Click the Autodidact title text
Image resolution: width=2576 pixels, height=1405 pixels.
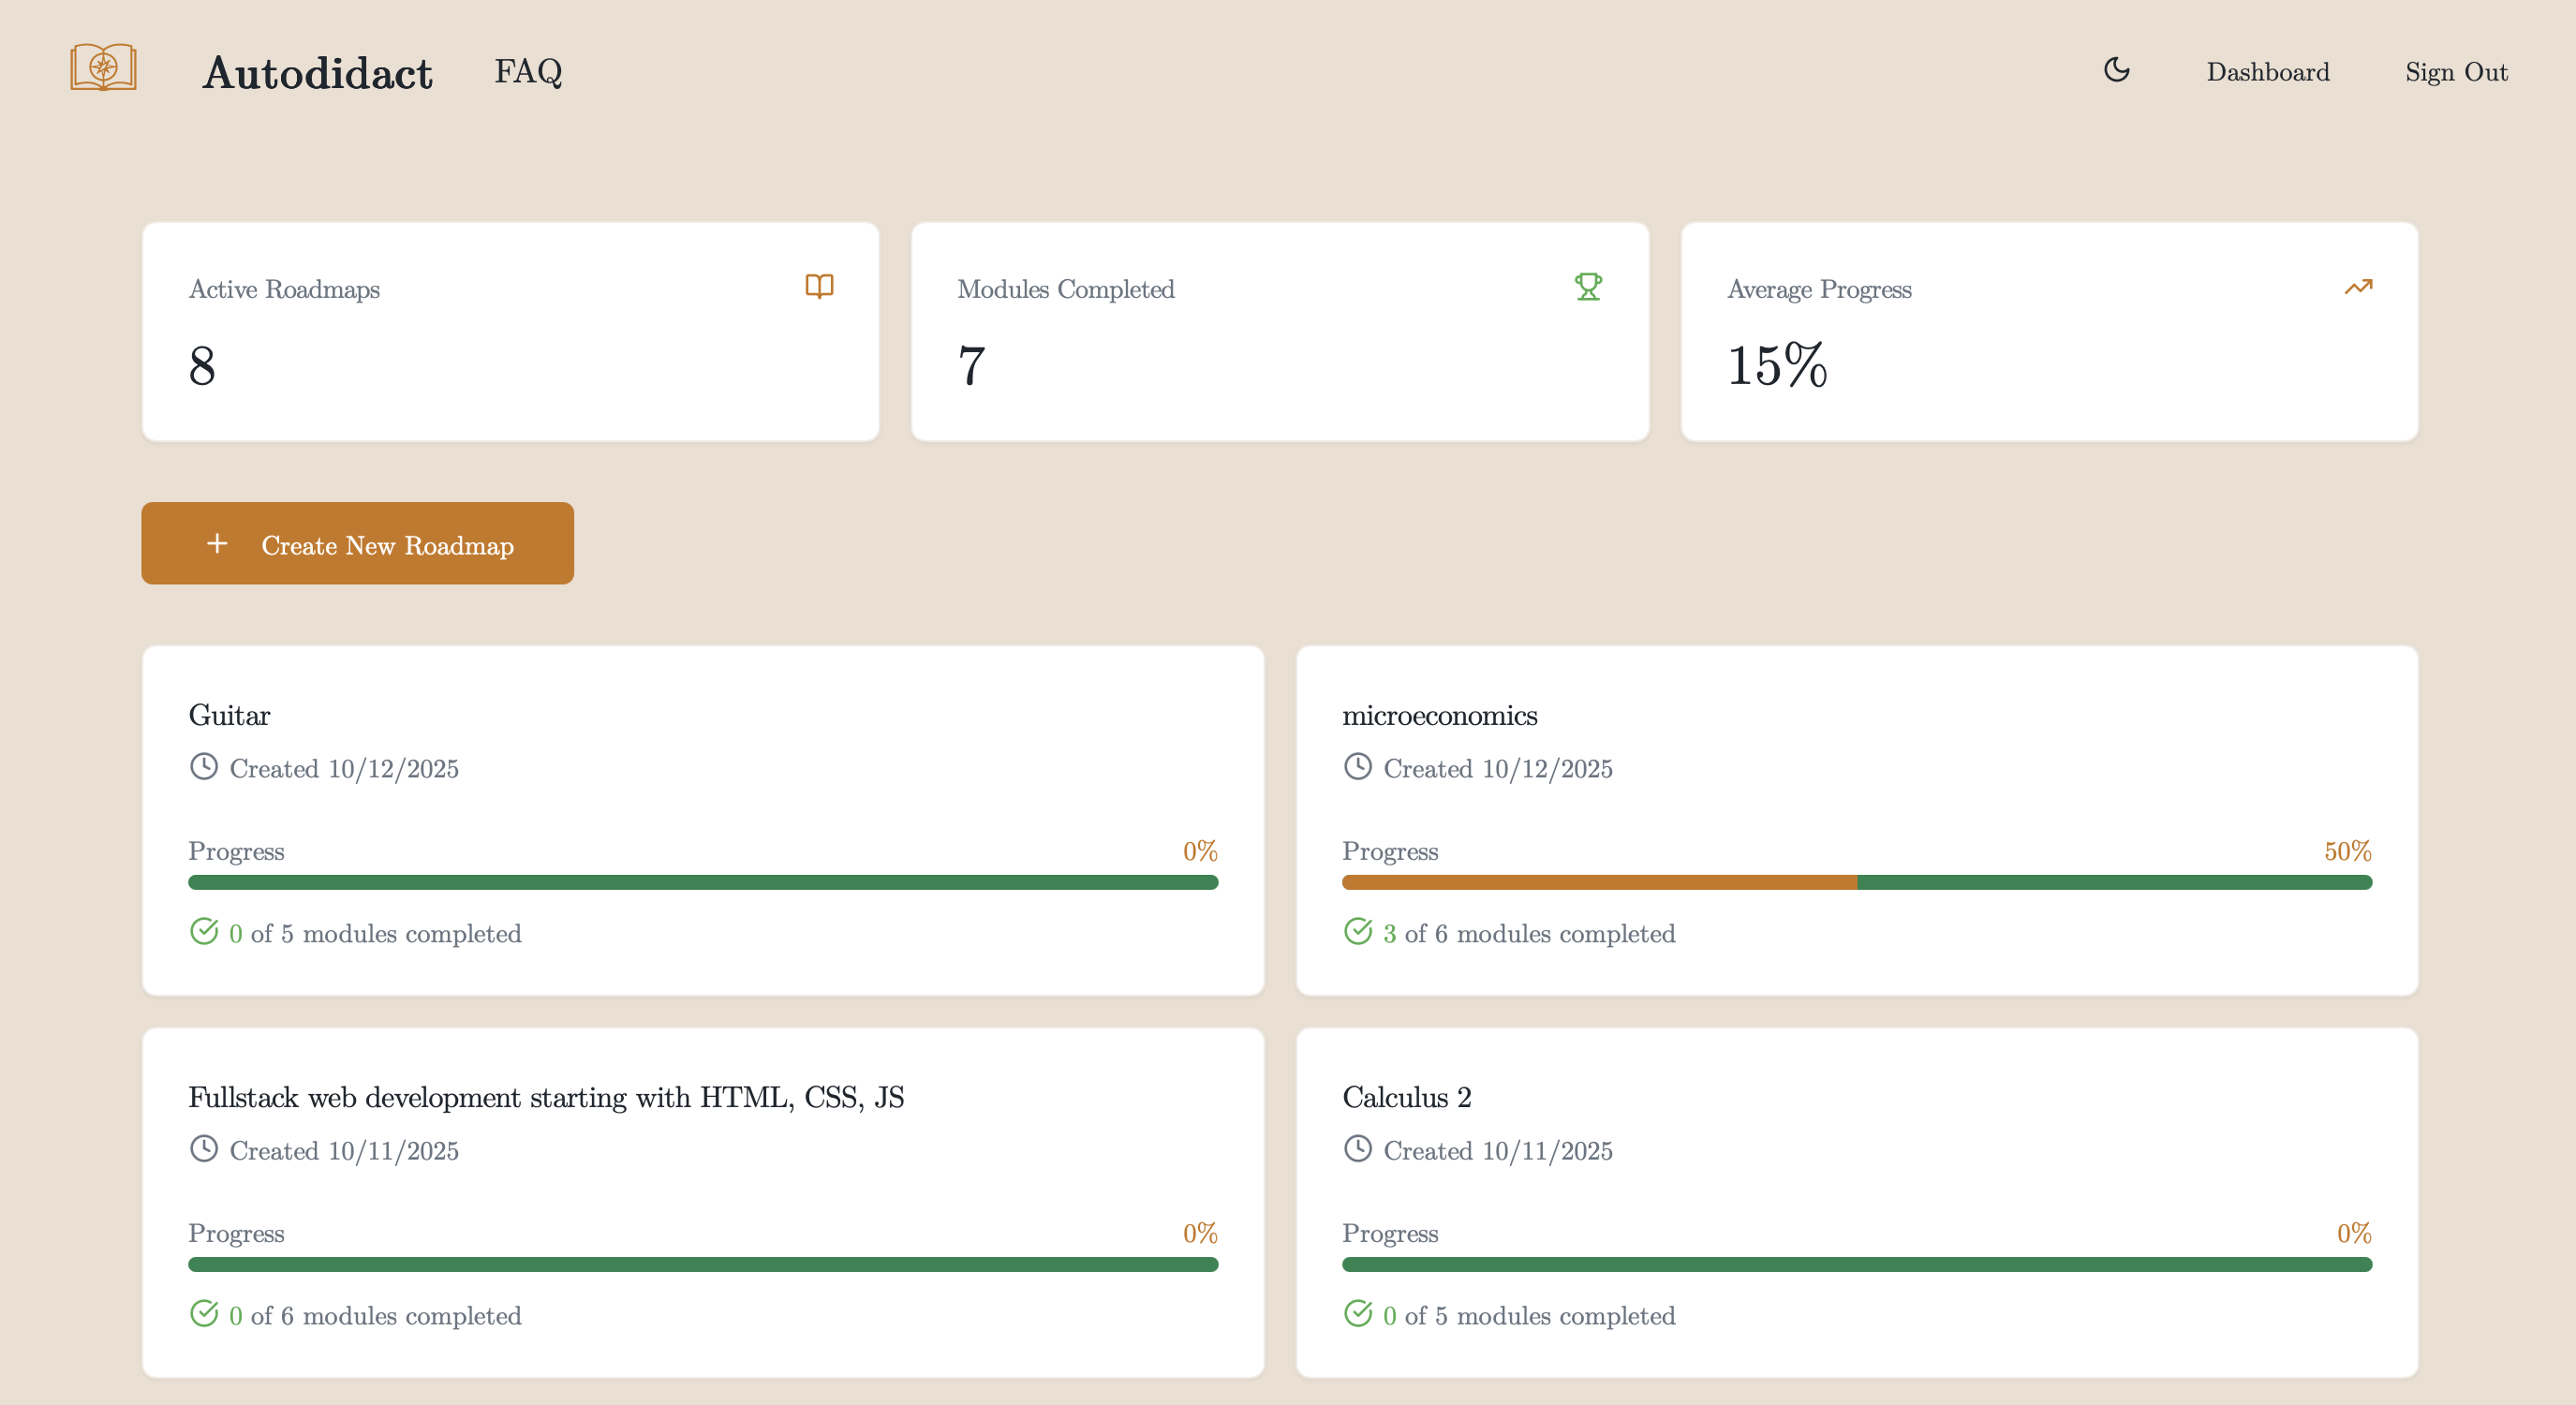[x=317, y=73]
